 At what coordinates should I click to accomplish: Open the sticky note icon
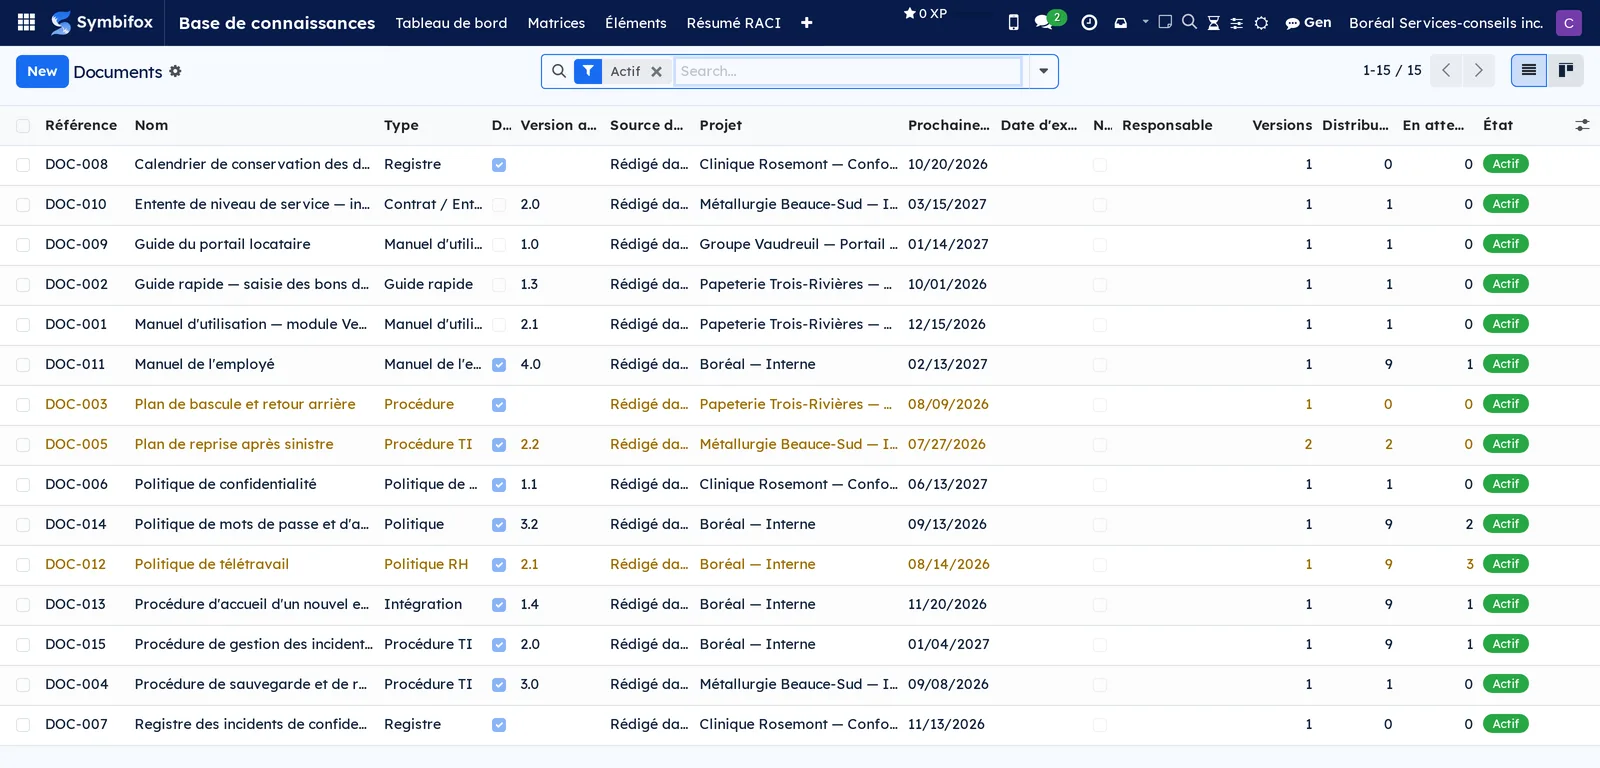point(1165,22)
